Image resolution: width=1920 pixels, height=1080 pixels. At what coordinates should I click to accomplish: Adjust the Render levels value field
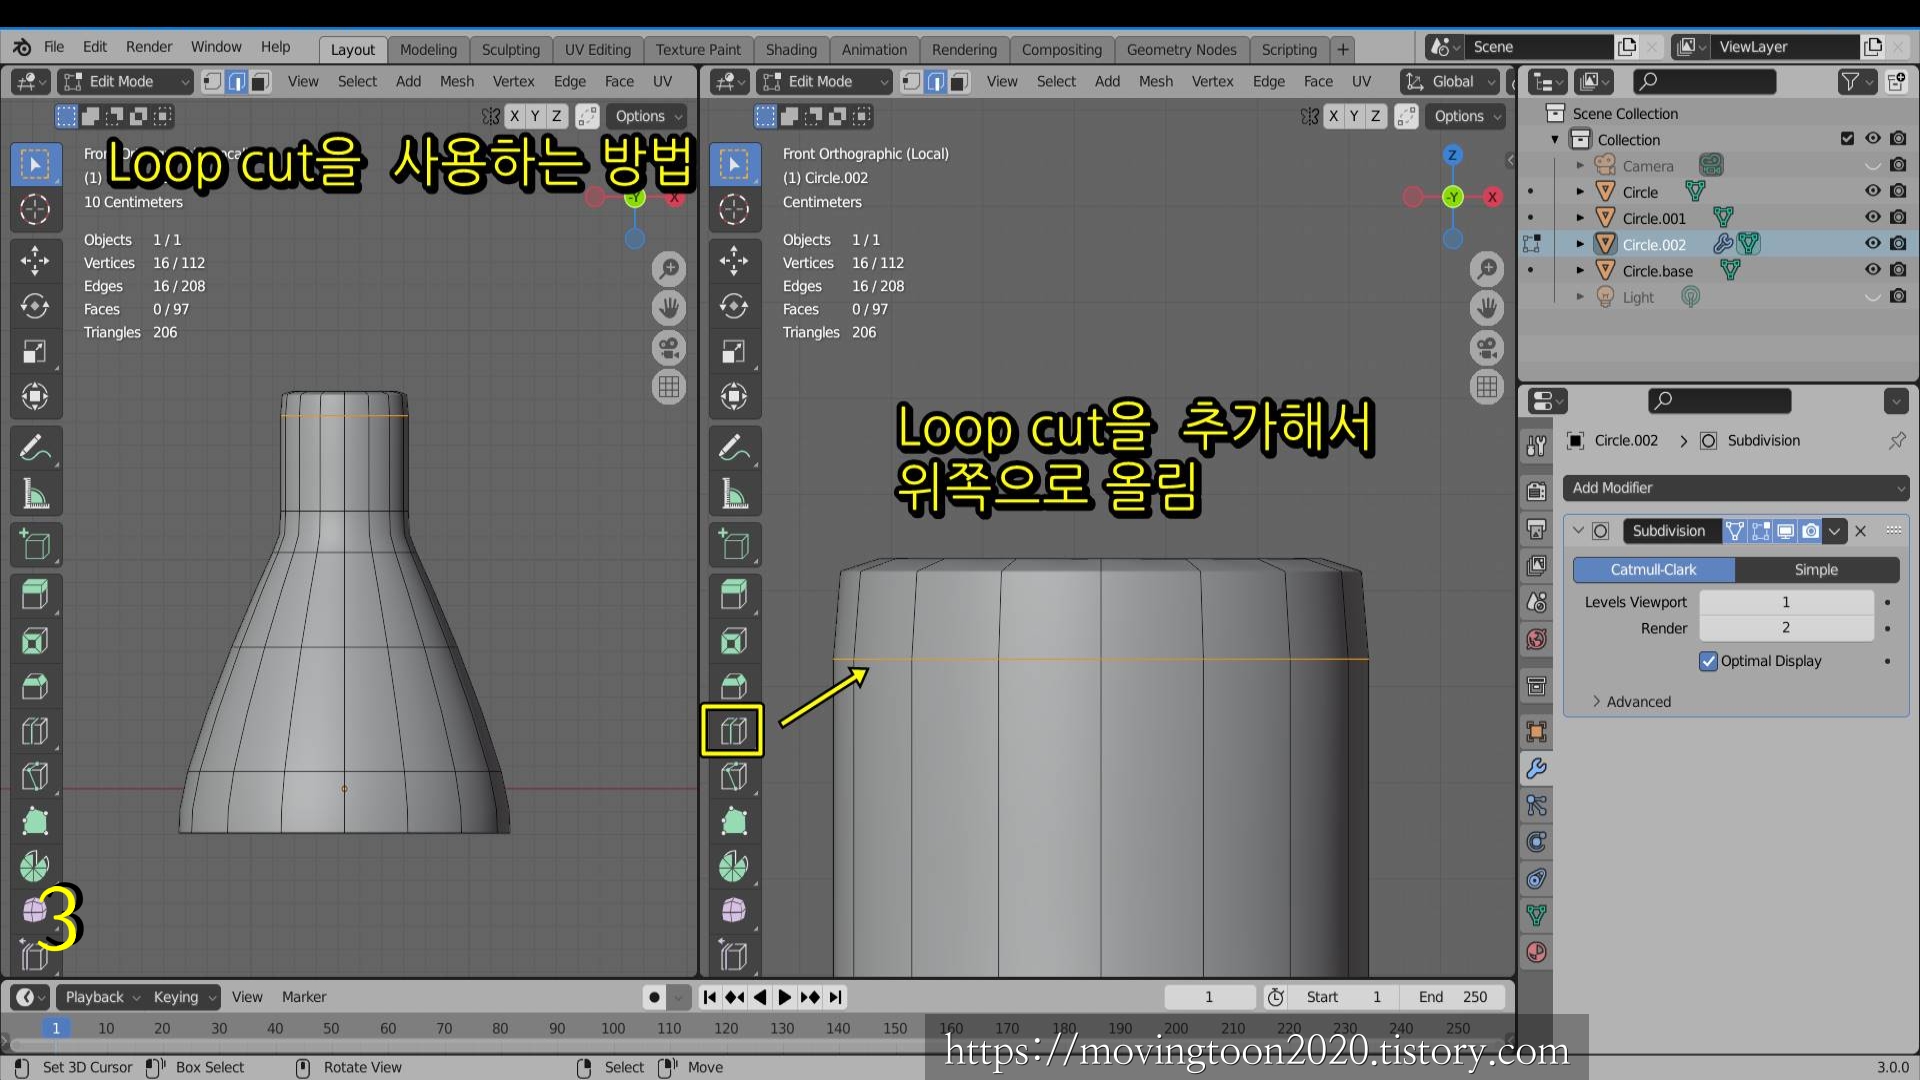pos(1786,628)
